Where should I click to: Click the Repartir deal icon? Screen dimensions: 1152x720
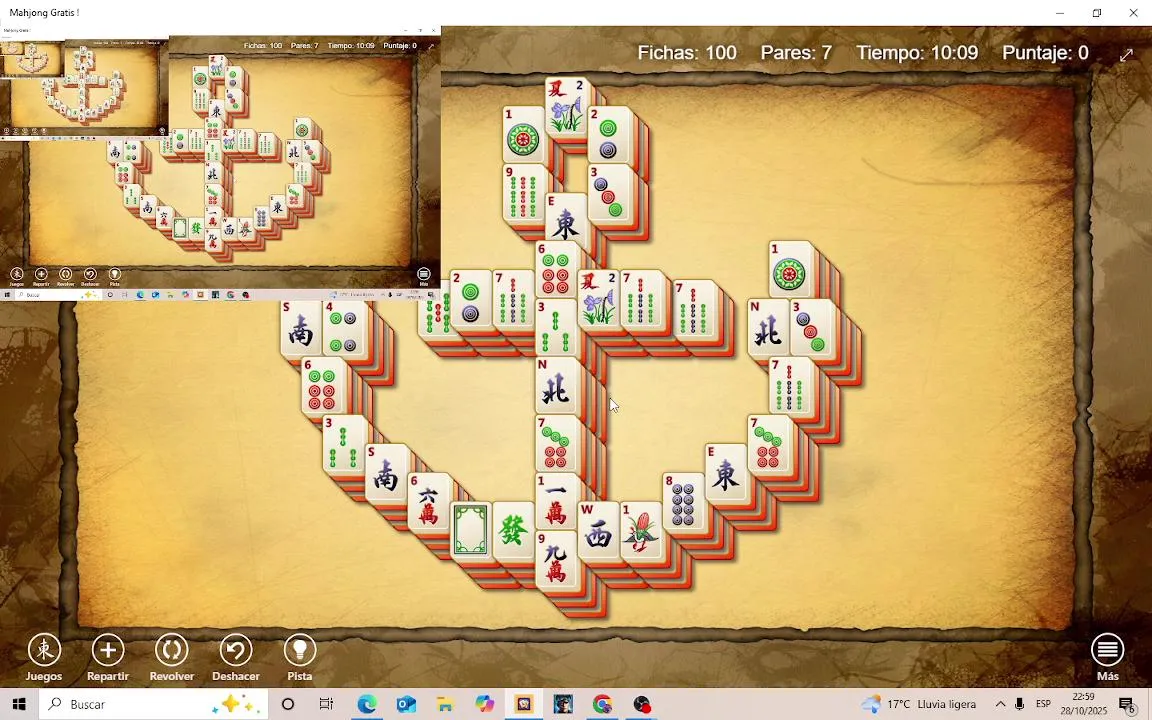pos(108,650)
